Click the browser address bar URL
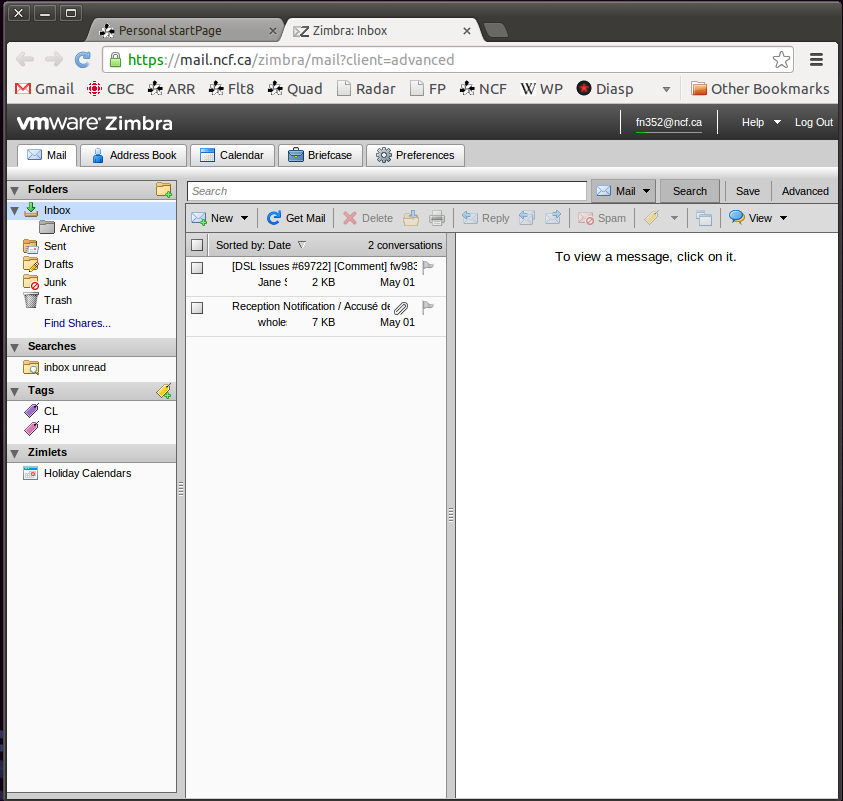The width and height of the screenshot is (843, 801). tap(291, 60)
